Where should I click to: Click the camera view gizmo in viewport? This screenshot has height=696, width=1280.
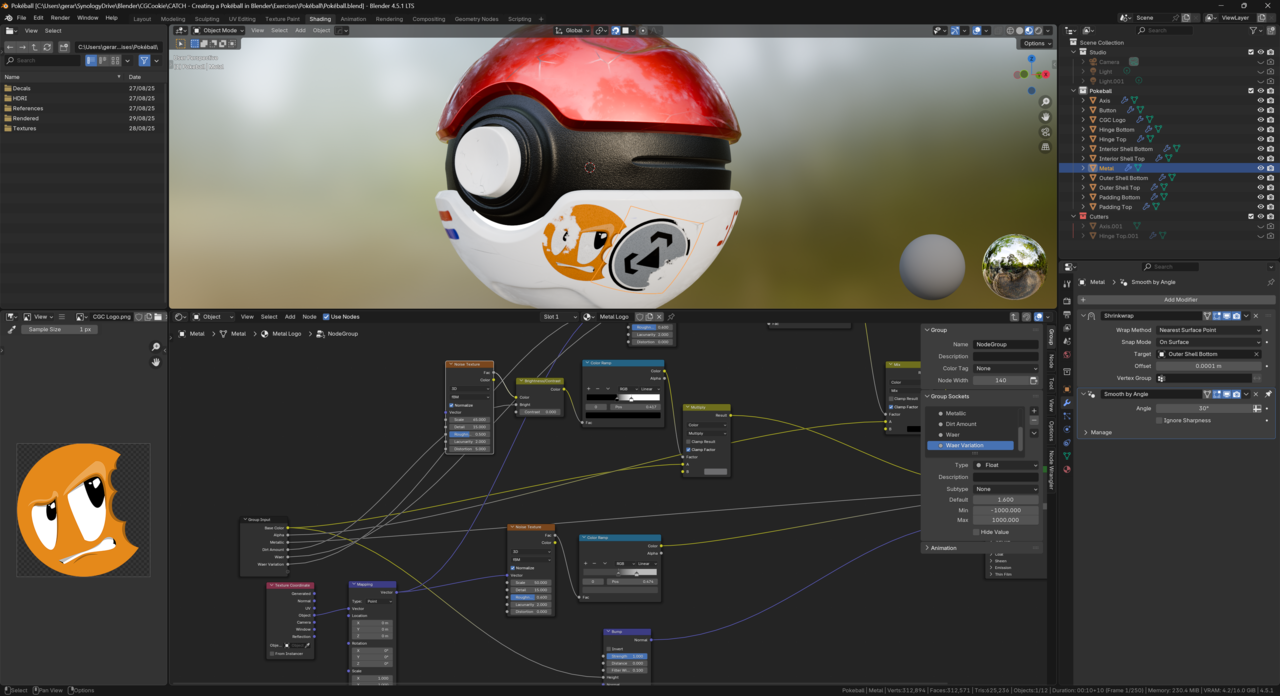1045,132
